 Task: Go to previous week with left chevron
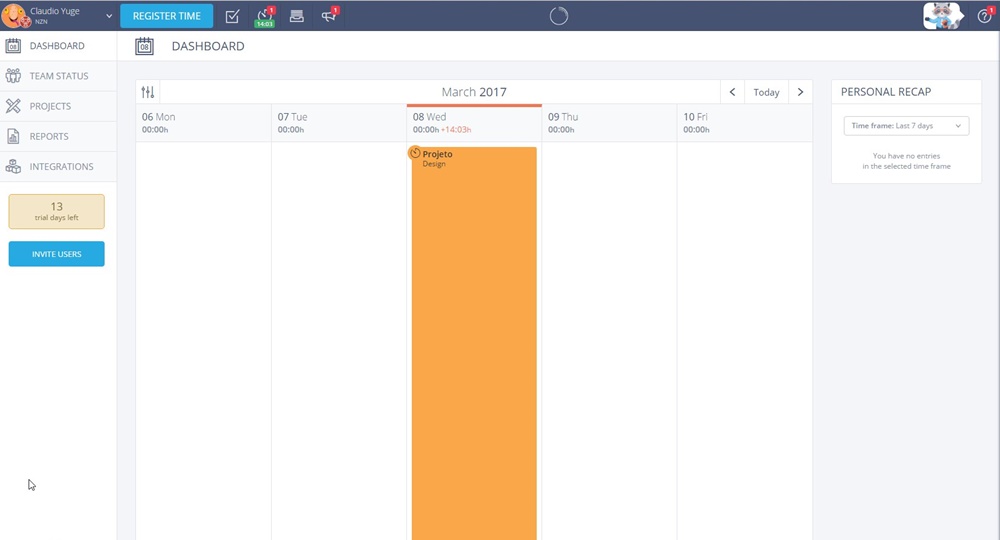tap(732, 92)
